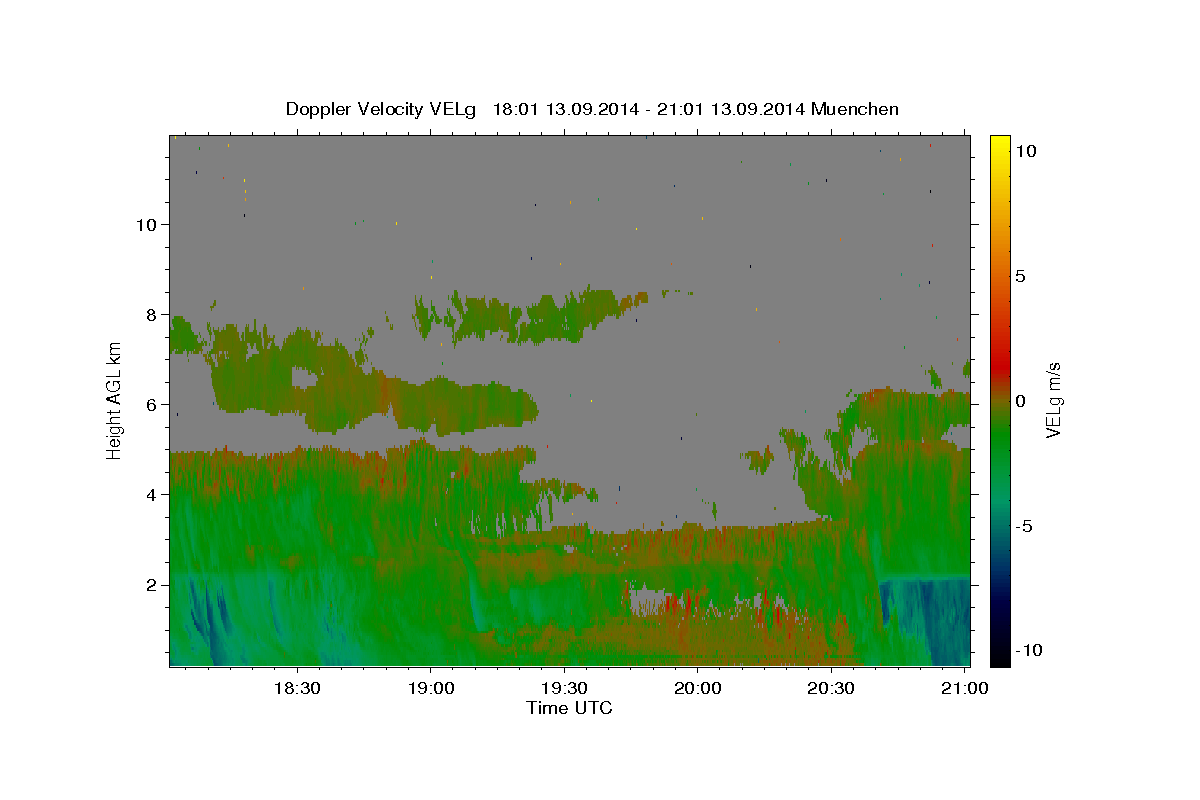Click the colorbar value 10 at top
1200x800 pixels.
[x=1025, y=150]
